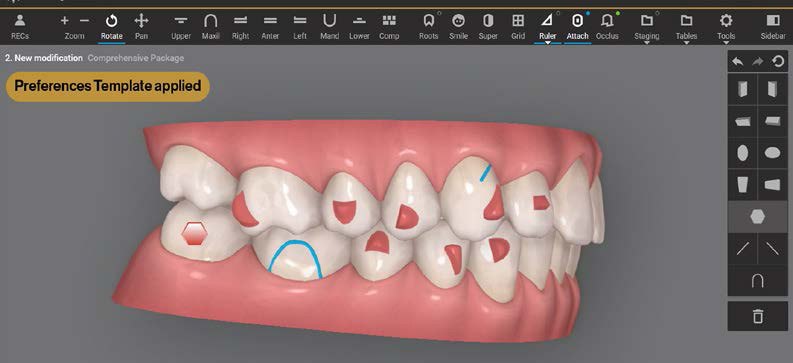
Task: Open the Tables dropdown
Action: click(x=686, y=27)
